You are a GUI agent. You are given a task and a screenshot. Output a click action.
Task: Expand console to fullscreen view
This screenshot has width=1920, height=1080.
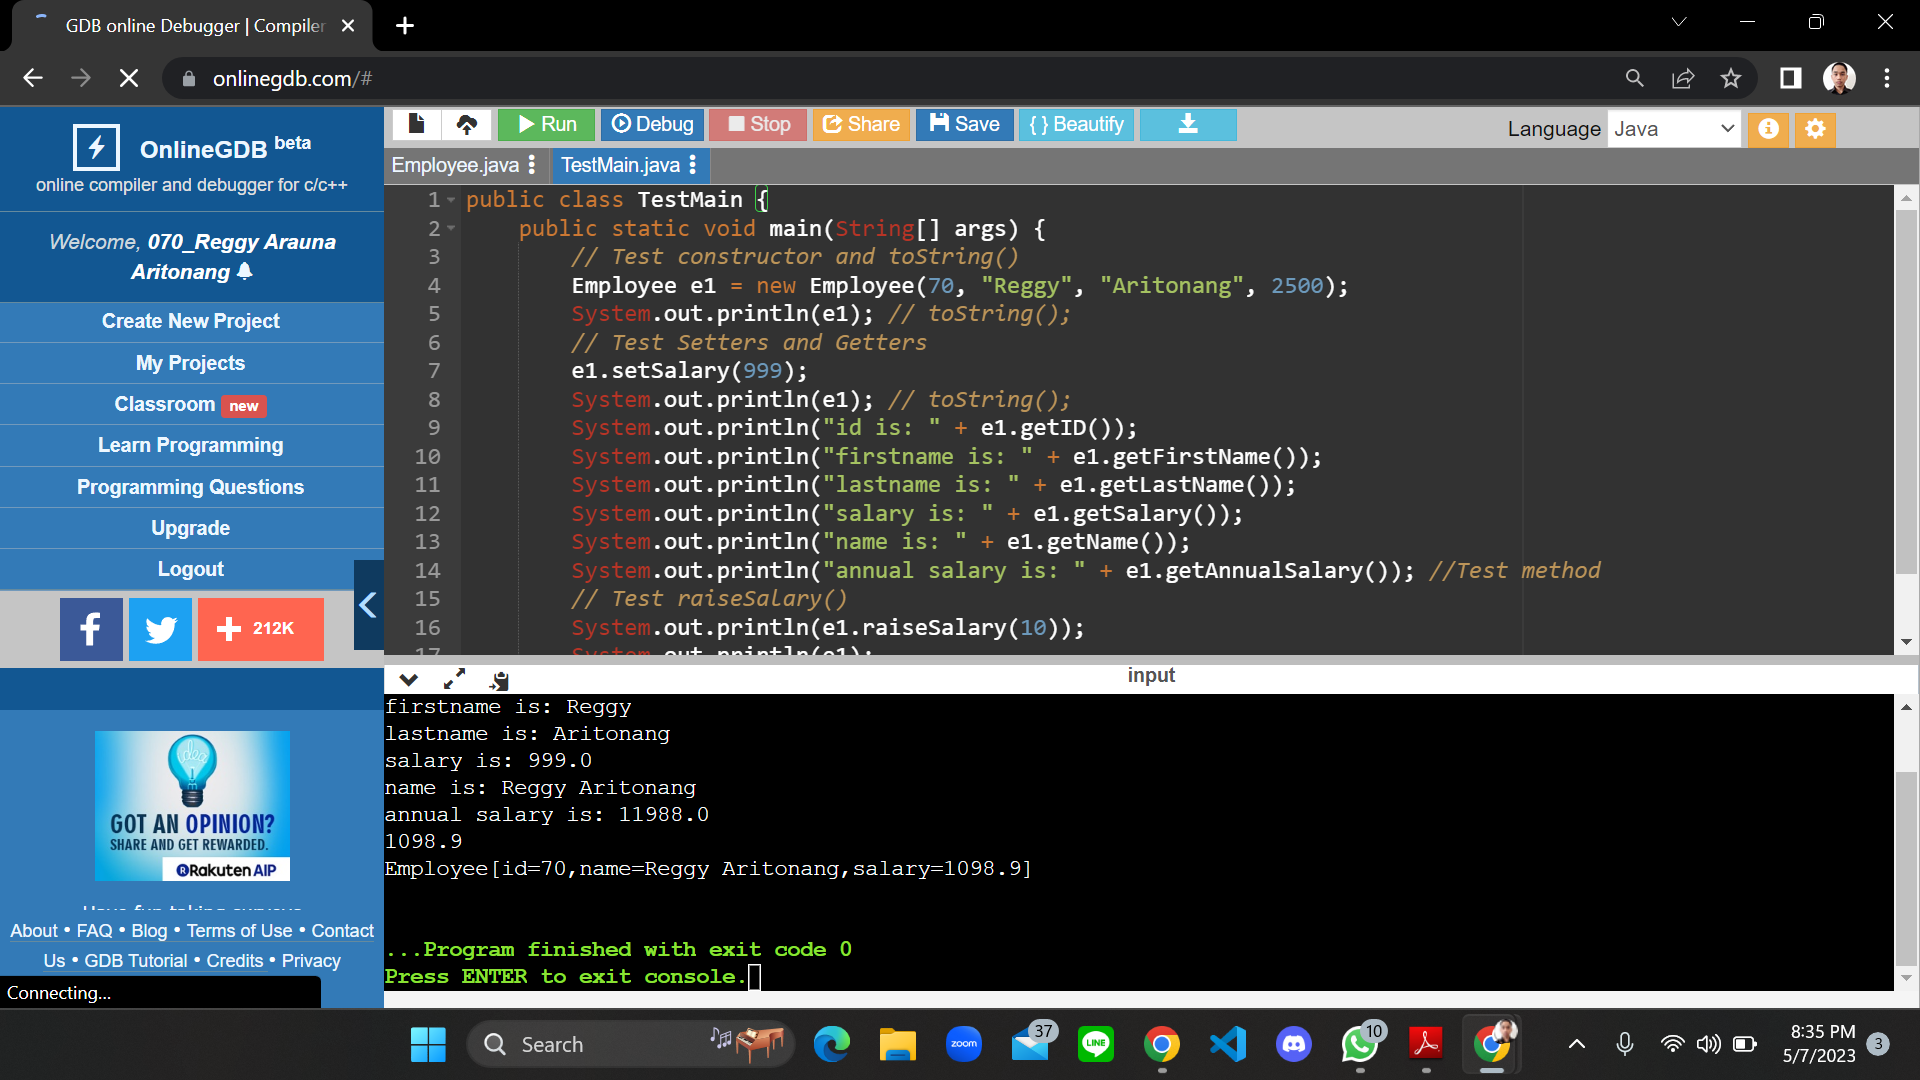click(455, 679)
